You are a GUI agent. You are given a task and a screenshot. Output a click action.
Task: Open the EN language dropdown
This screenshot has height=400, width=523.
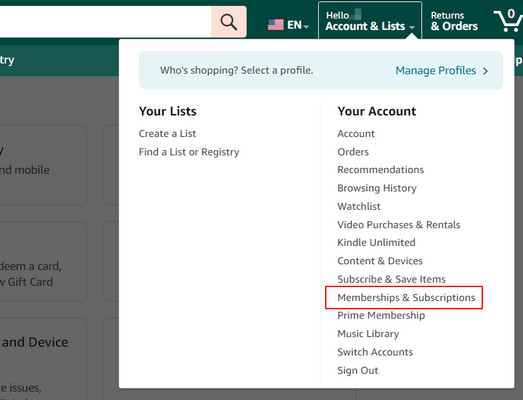298,25
